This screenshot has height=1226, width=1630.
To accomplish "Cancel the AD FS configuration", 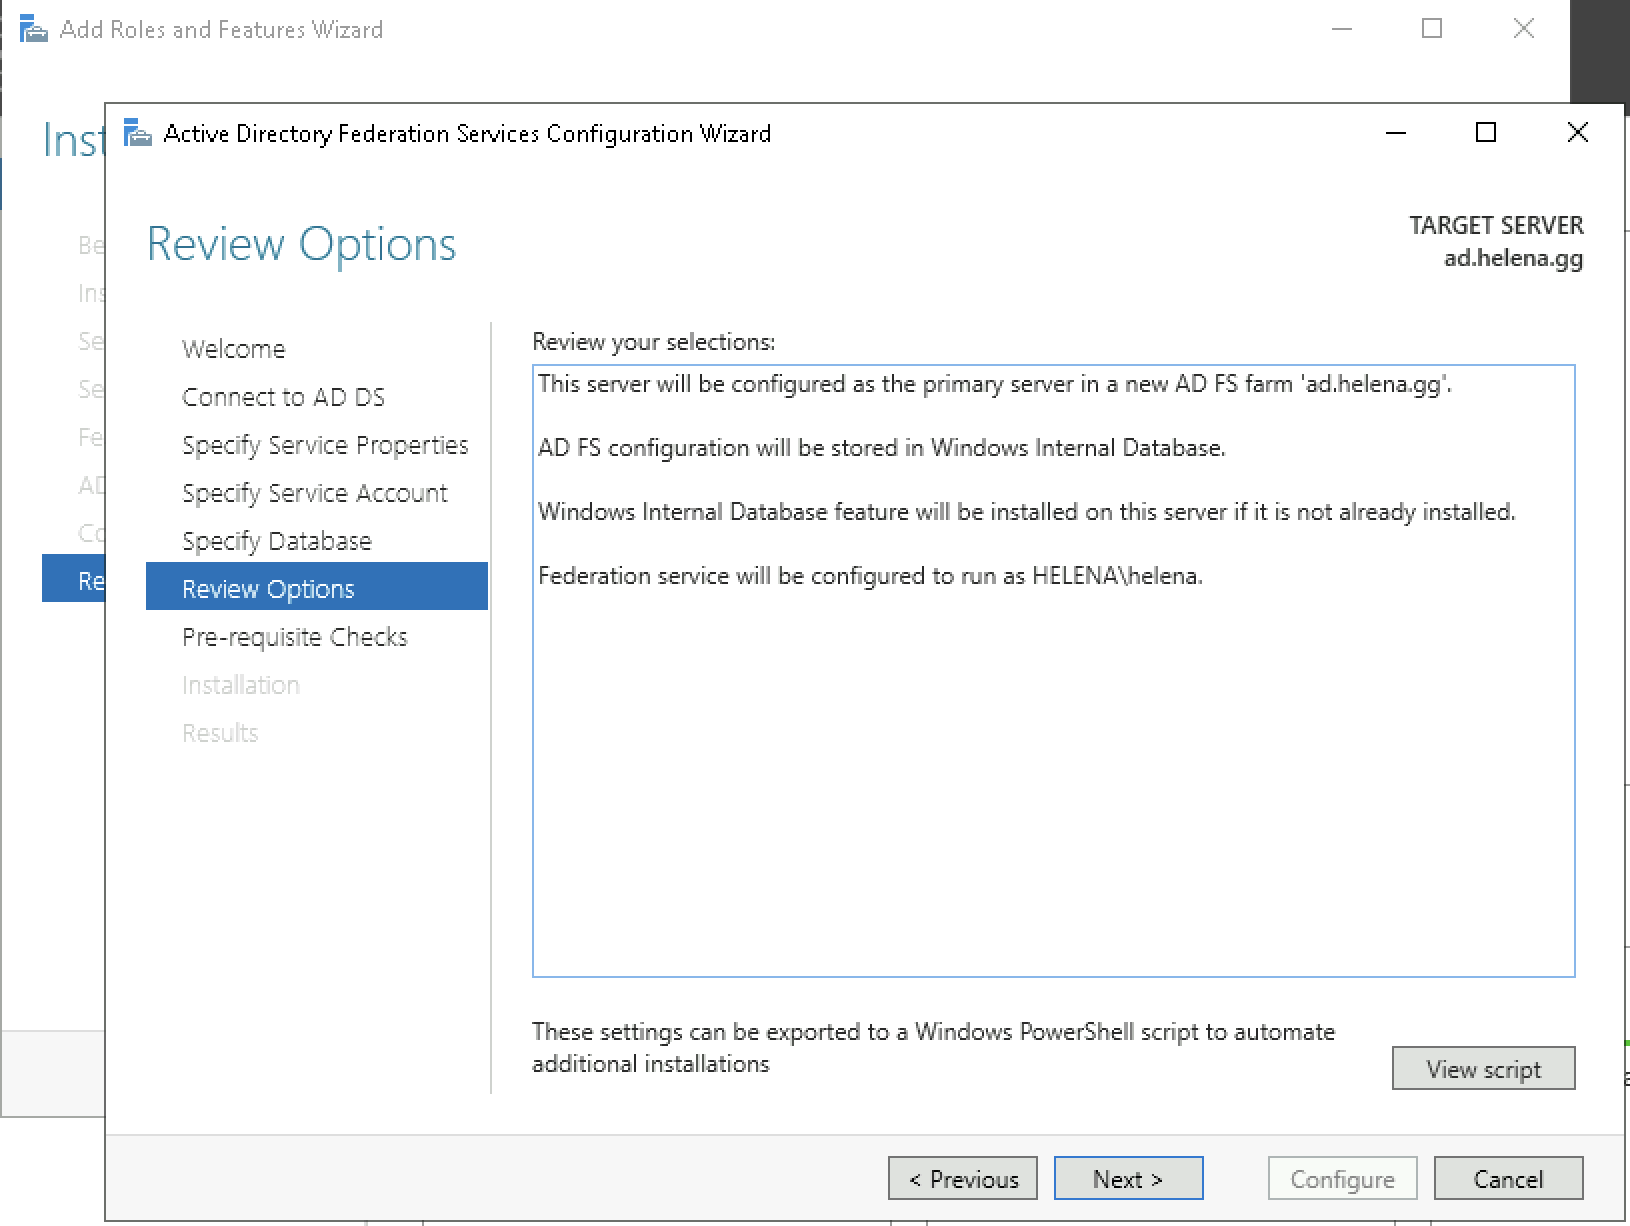I will tap(1508, 1179).
